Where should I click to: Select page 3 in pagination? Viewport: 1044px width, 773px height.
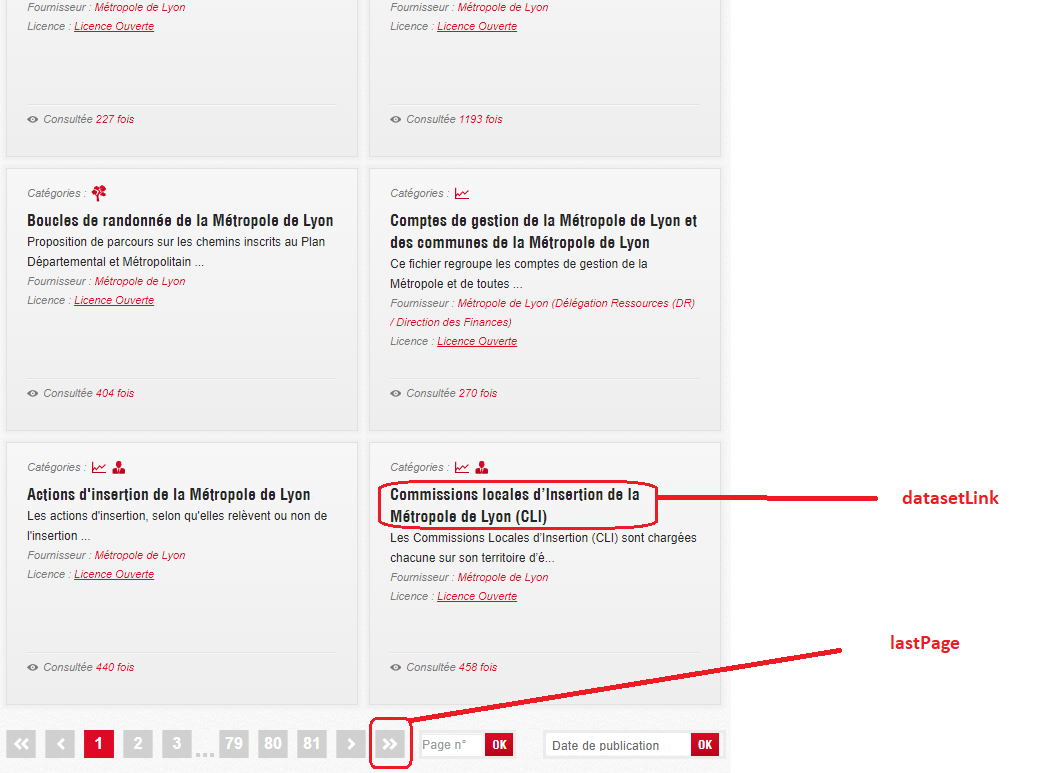coord(176,744)
